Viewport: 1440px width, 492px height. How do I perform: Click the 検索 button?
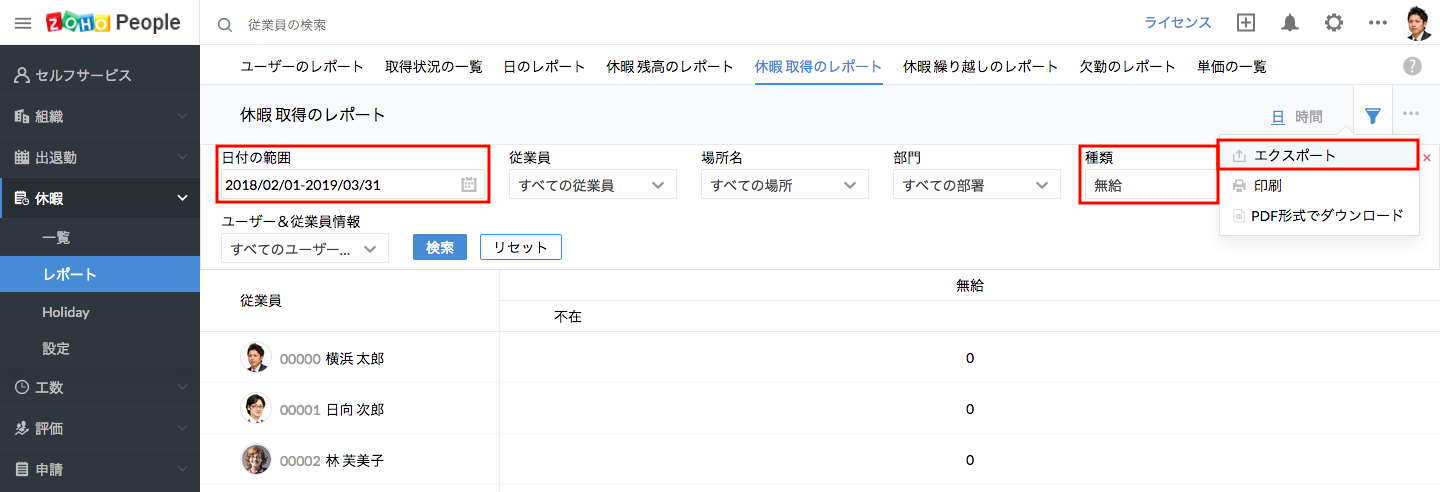click(440, 247)
